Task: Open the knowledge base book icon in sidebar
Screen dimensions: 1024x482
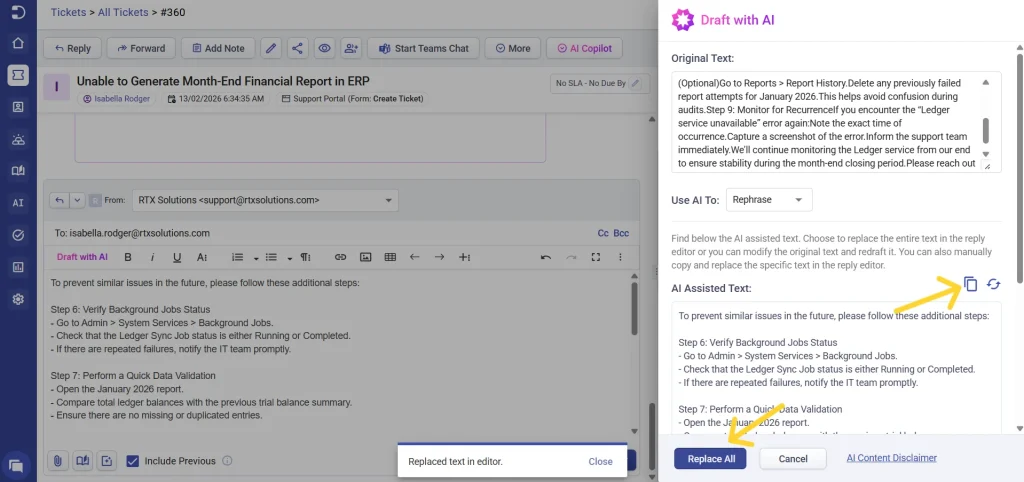Action: [x=18, y=171]
